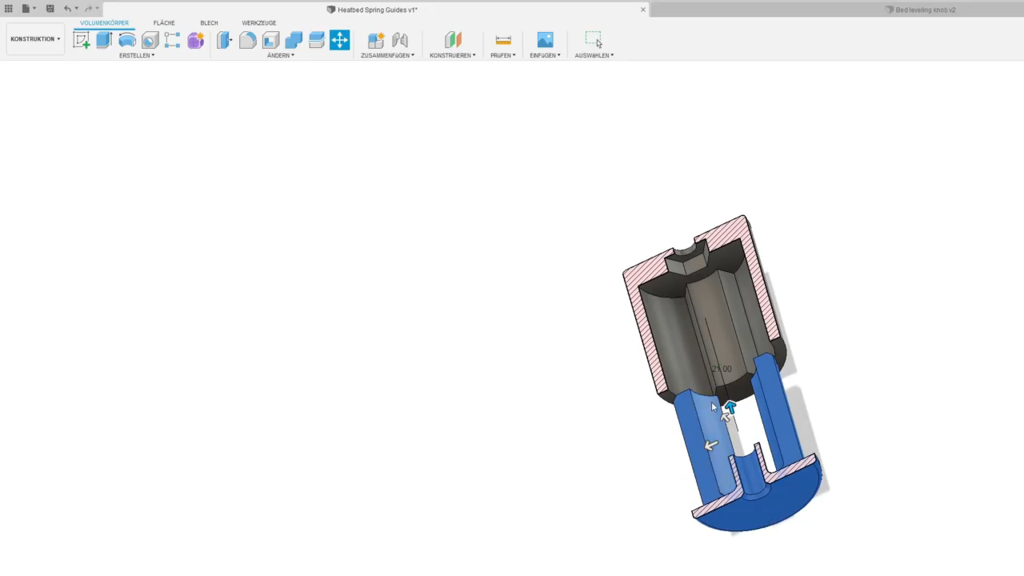Image resolution: width=1024 pixels, height=576 pixels.
Task: Select the Shell tool
Action: [x=270, y=40]
